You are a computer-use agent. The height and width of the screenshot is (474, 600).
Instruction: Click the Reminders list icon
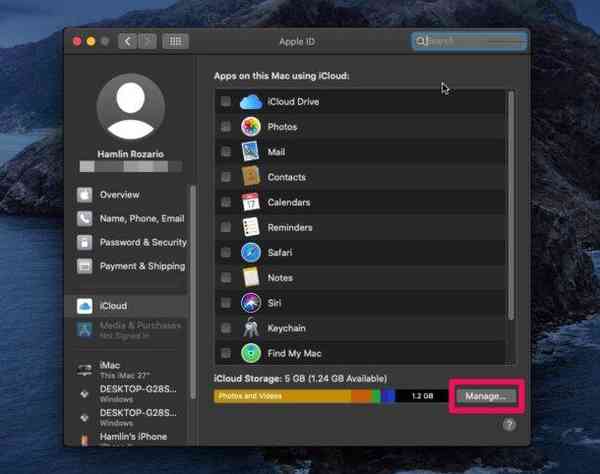click(251, 227)
